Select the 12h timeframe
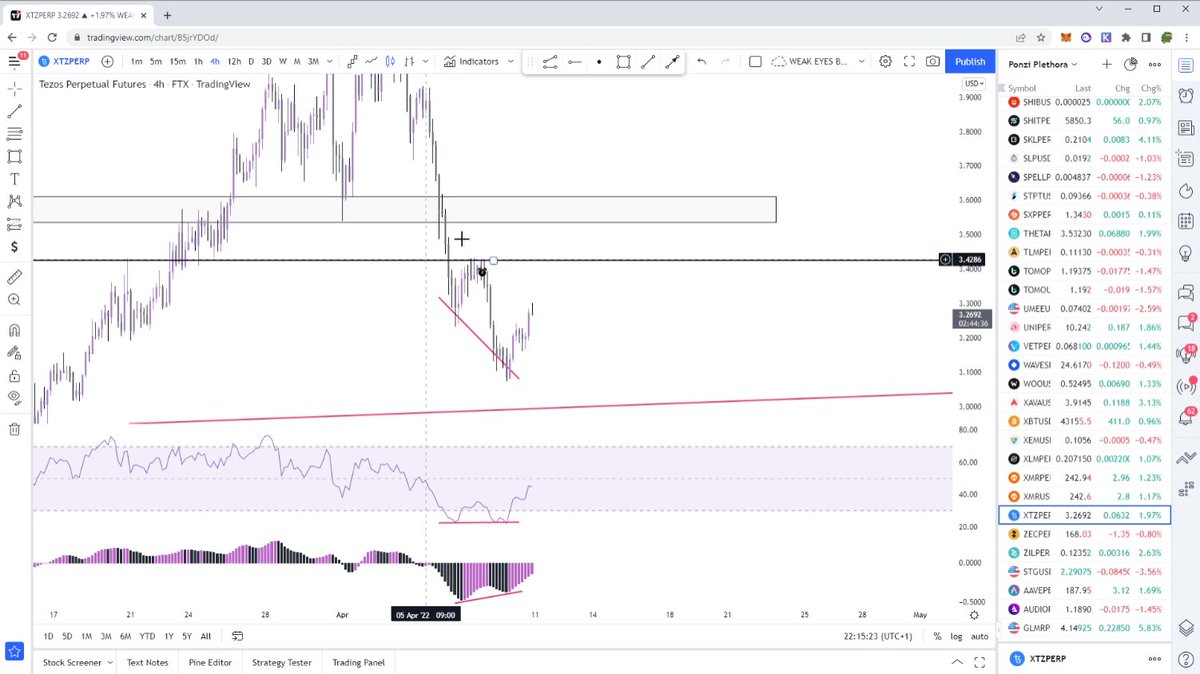Screen dimensions: 1200x674 point(234,61)
